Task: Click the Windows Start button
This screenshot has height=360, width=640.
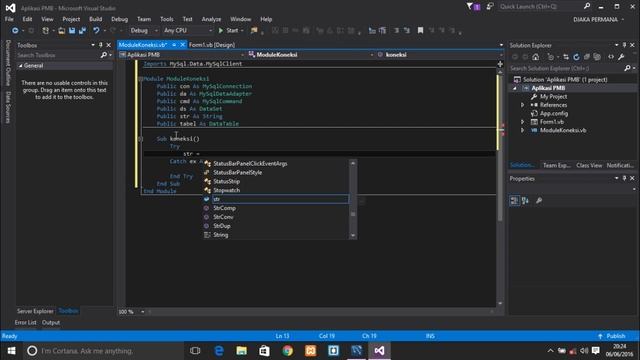Action: point(11,351)
